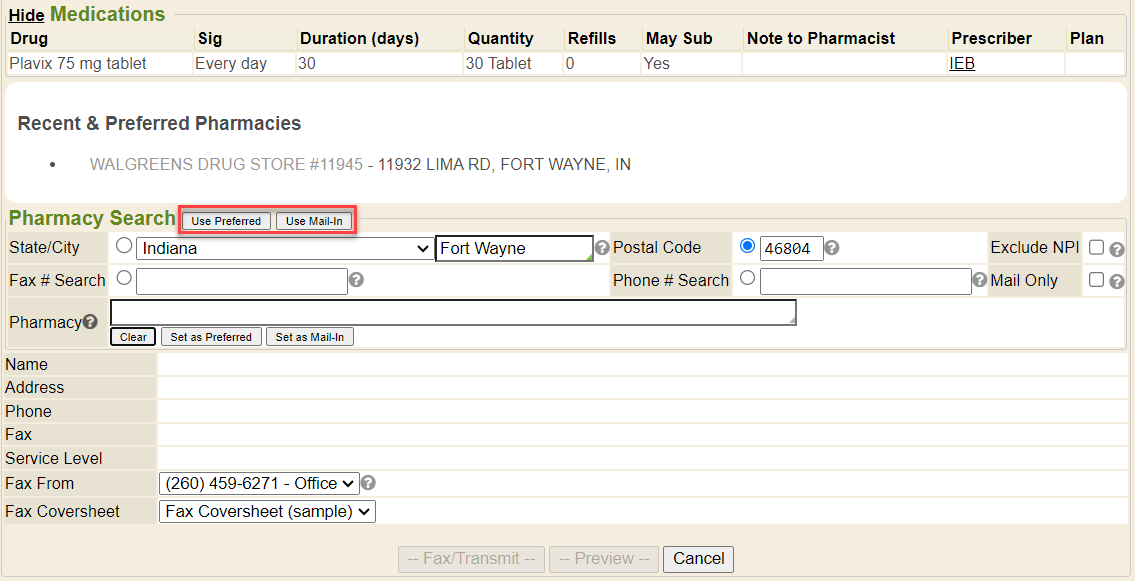The height and width of the screenshot is (581, 1135).
Task: Select the Phone # Search radio button
Action: pyautogui.click(x=747, y=279)
